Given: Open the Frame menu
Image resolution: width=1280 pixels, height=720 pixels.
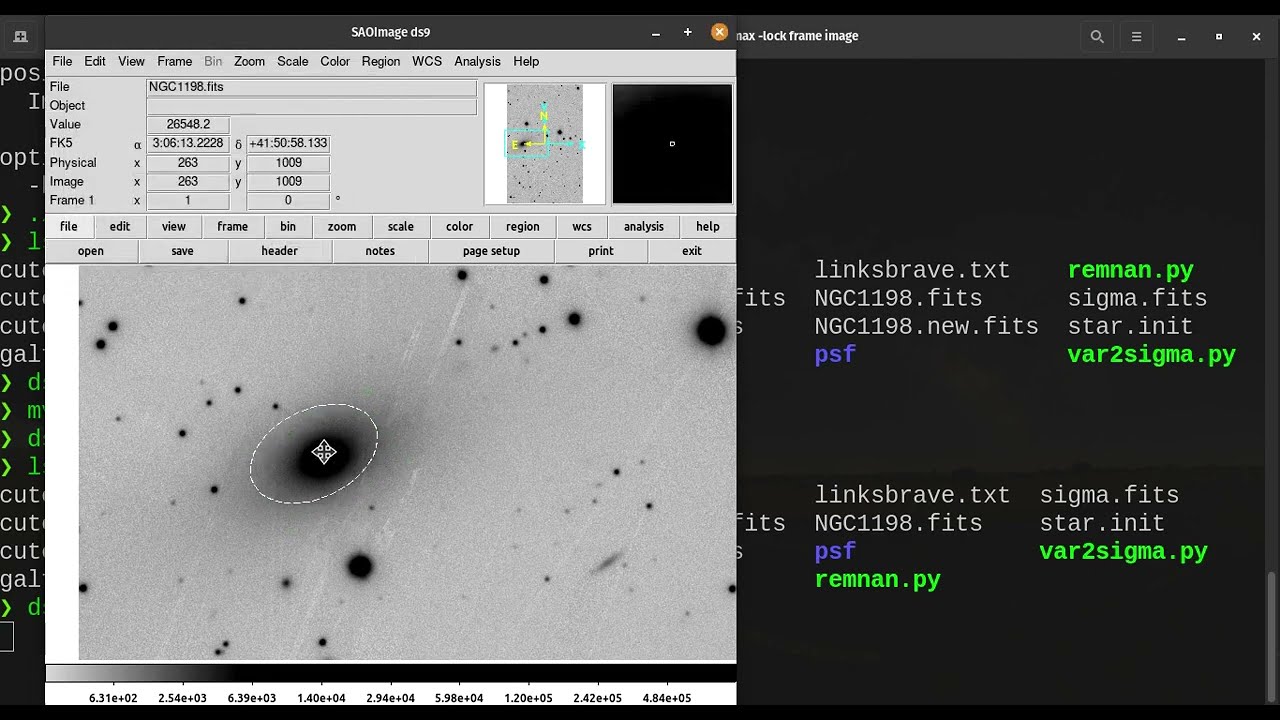Looking at the screenshot, I should pos(174,61).
